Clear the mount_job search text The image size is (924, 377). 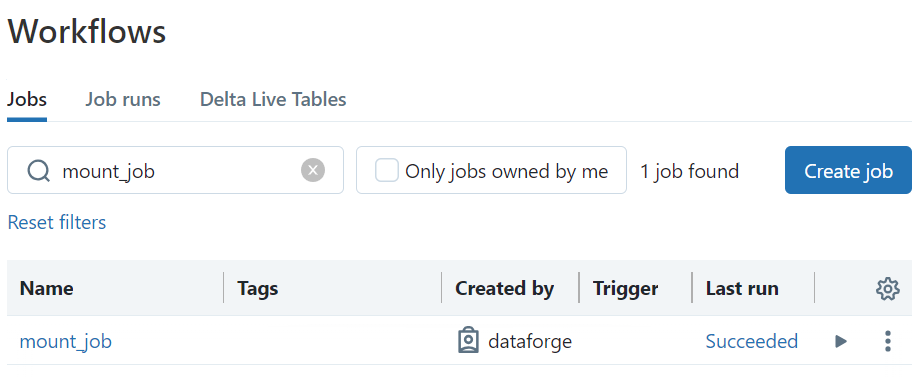(x=313, y=171)
